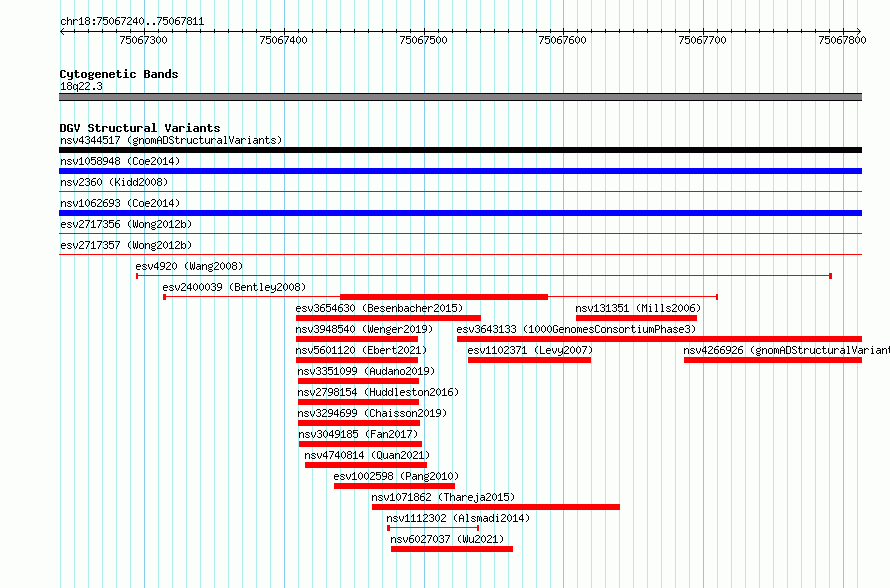This screenshot has width=890, height=588.
Task: Select the esv1102371 (Levy2007) label
Action: [x=530, y=350]
